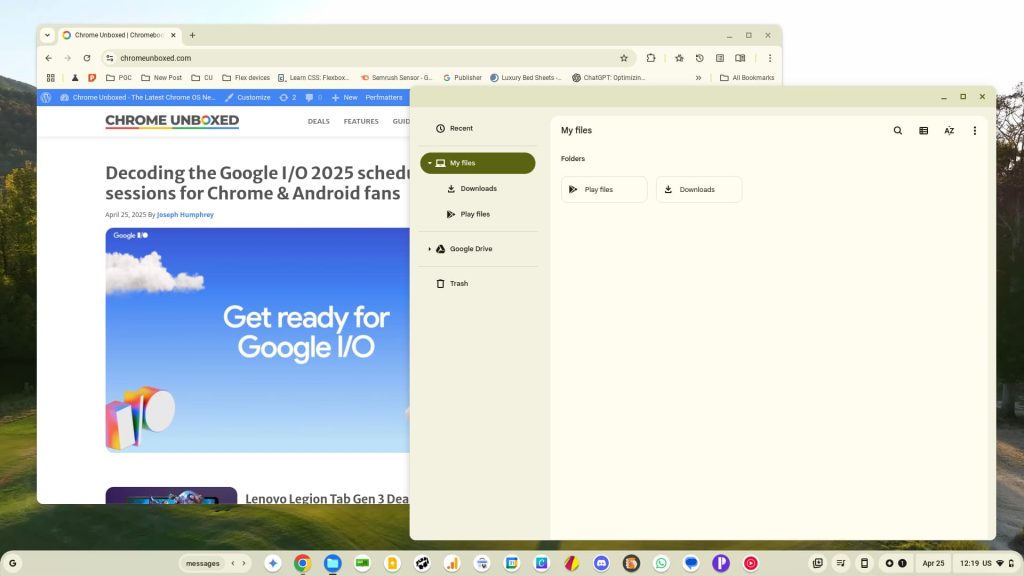Viewport: 1024px width, 576px height.
Task: Close the Chrome Unboxed tab
Action: point(173,35)
